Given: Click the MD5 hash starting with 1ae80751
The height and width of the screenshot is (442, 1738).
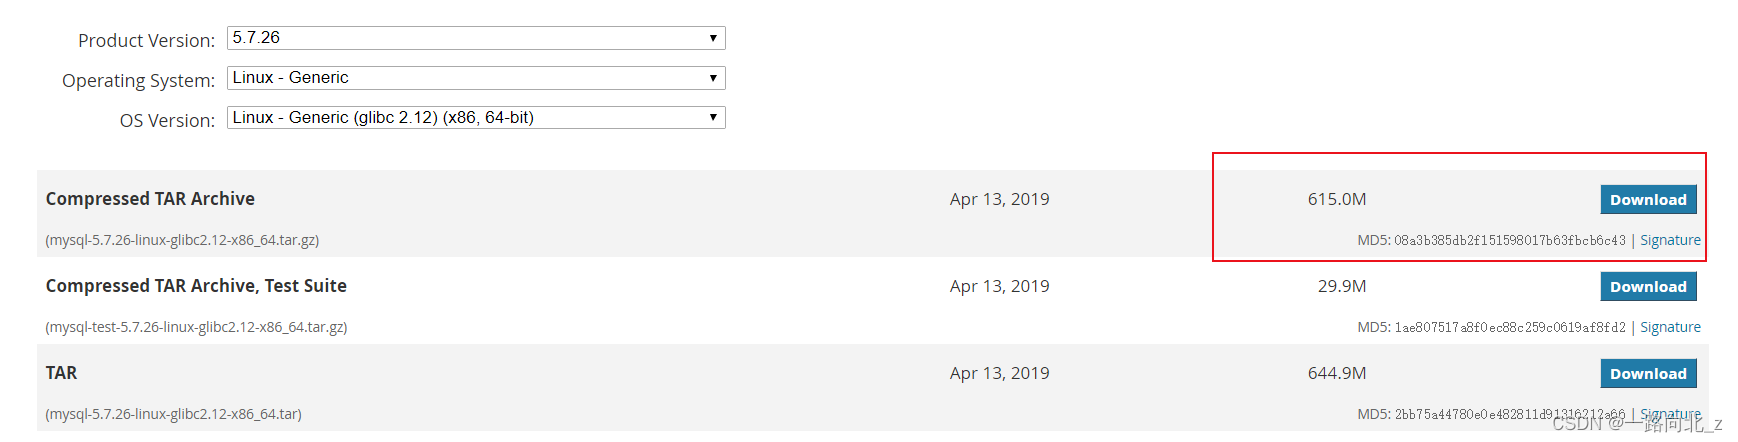Looking at the screenshot, I should 1510,327.
